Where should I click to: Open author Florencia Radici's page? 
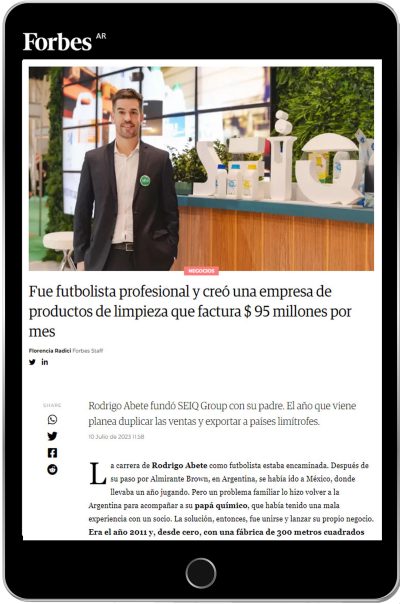(x=50, y=351)
